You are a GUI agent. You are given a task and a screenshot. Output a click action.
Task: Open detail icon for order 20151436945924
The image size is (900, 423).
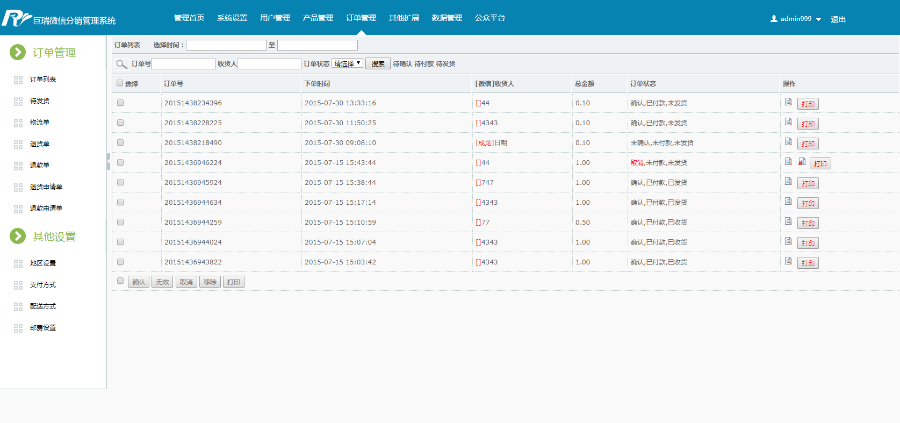(789, 181)
